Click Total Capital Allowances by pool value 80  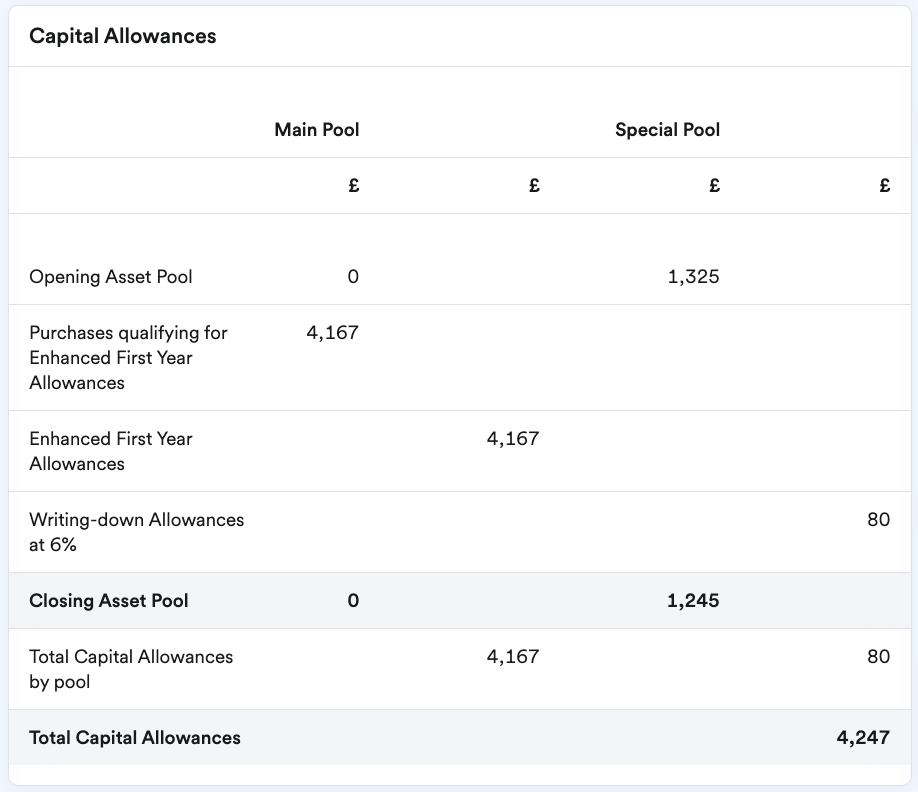point(878,656)
